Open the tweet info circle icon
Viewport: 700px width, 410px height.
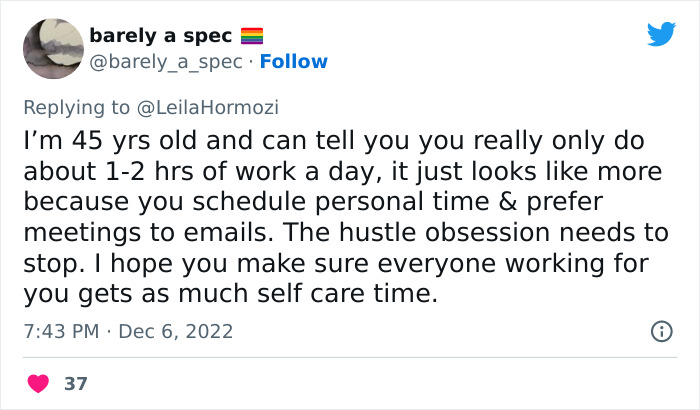coord(662,331)
